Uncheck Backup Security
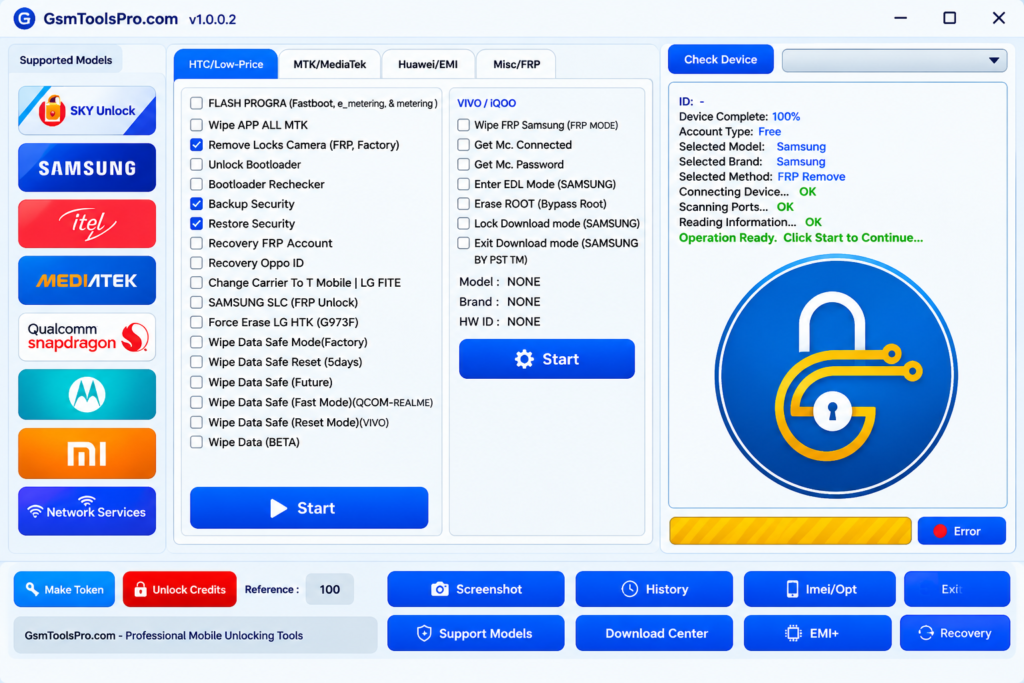This screenshot has height=683, width=1024. pos(196,204)
